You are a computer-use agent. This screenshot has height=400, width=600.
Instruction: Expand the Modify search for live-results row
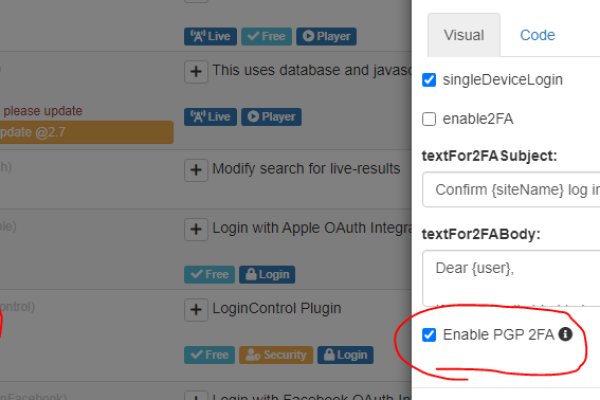[196, 170]
